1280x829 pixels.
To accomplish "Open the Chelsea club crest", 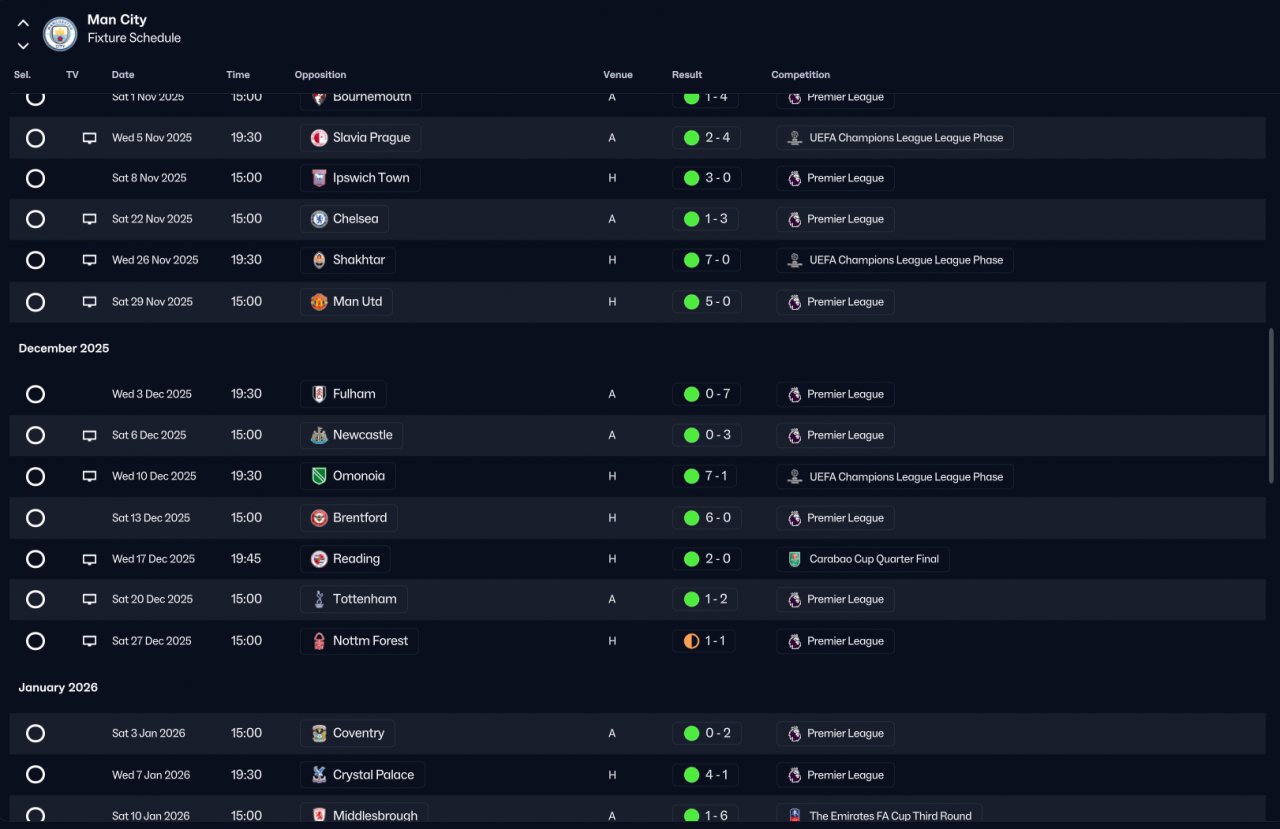I will pyautogui.click(x=319, y=219).
